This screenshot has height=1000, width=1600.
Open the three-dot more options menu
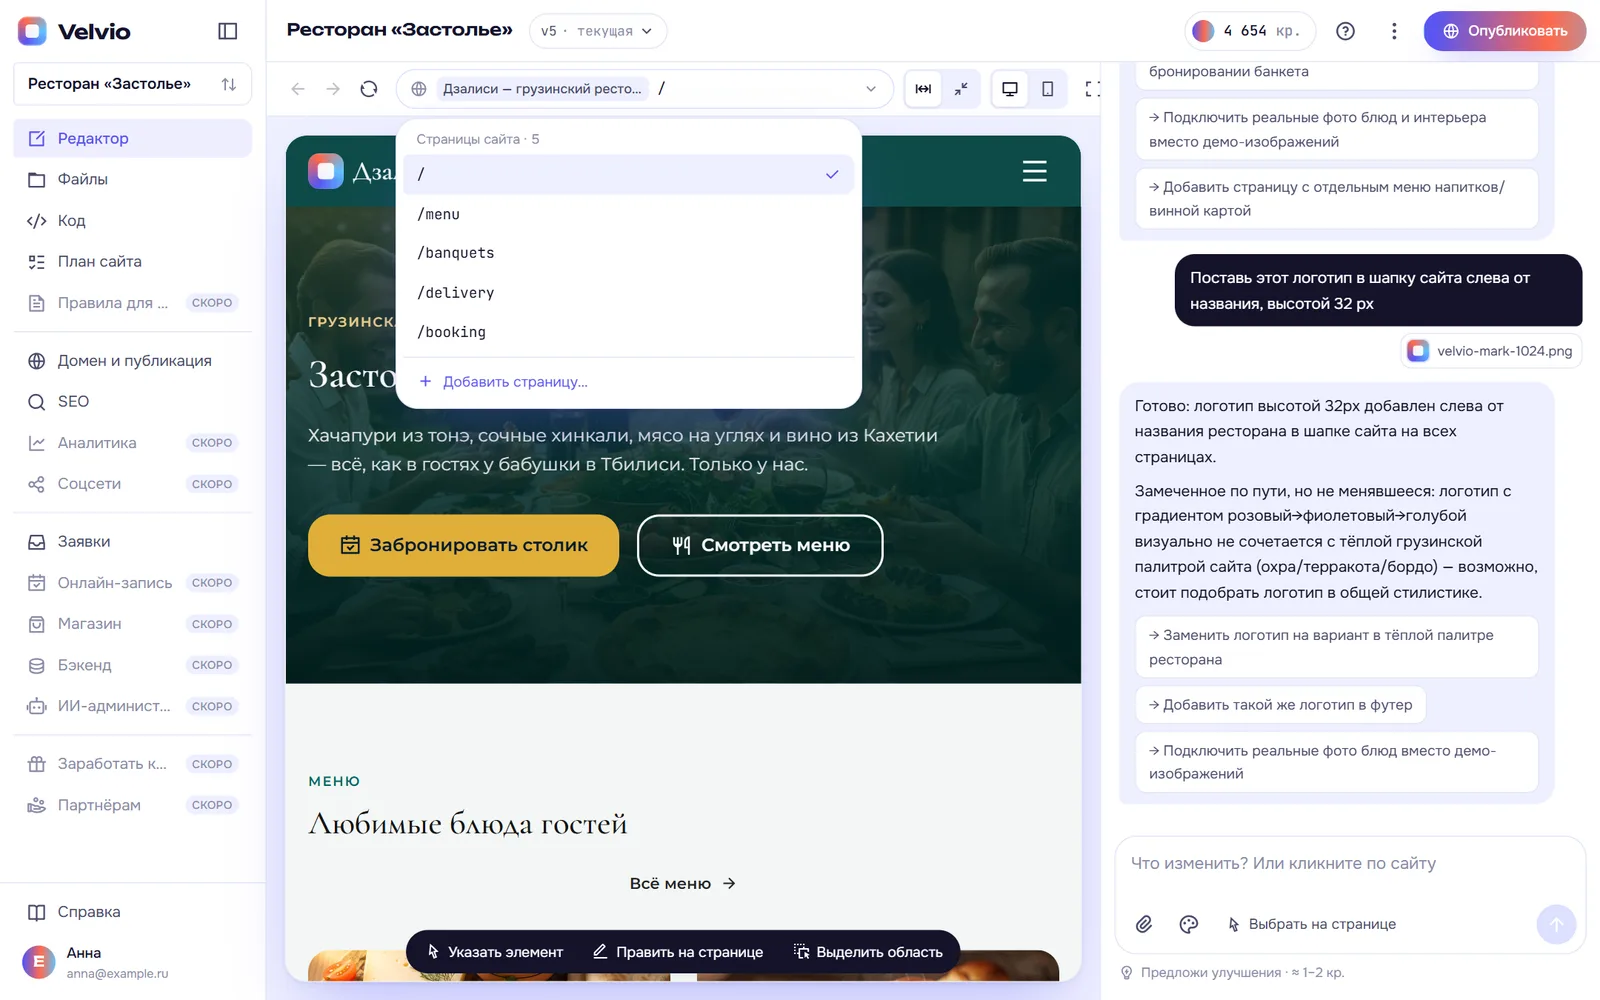point(1394,31)
